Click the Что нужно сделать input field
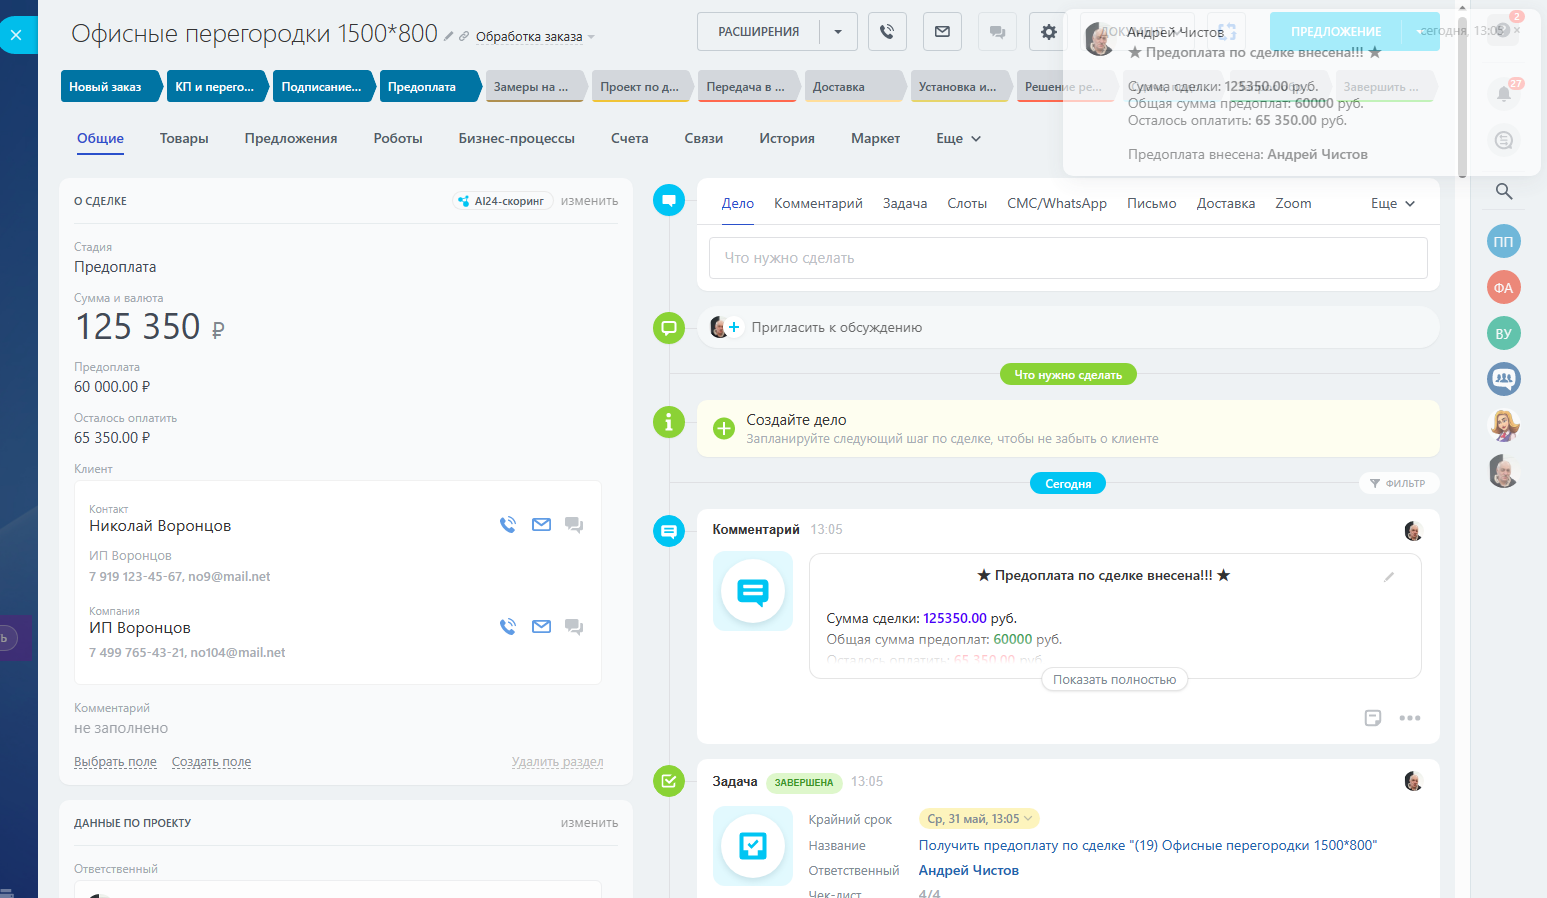The image size is (1547, 898). click(1067, 258)
